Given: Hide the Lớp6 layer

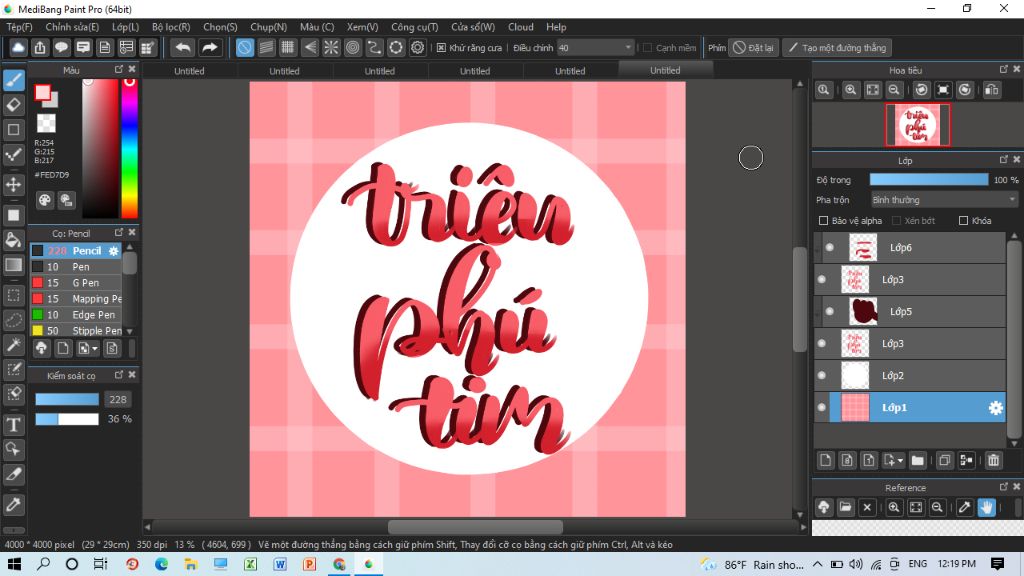Looking at the screenshot, I should [x=829, y=248].
